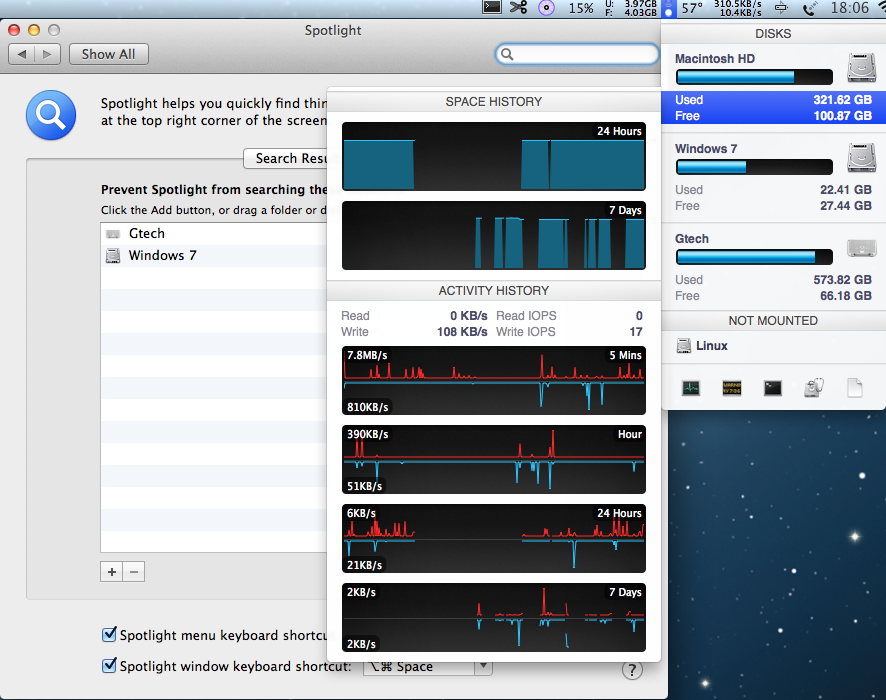Screen dimensions: 886x700
Task: Click the Linux not mounted entry
Action: [x=711, y=346]
